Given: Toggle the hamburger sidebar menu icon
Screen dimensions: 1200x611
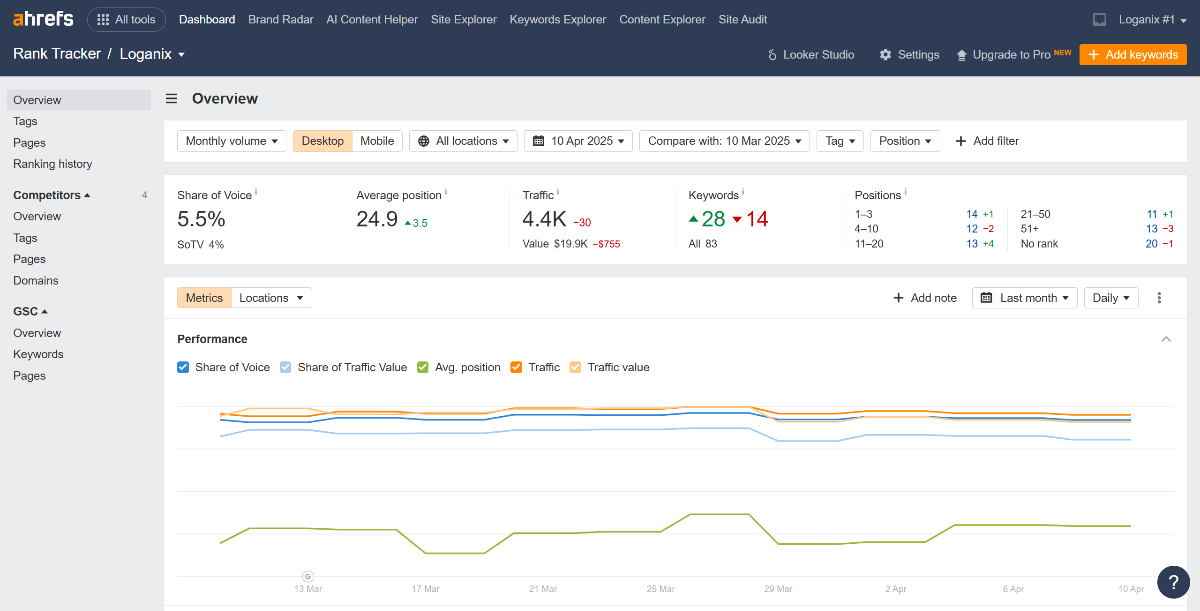Looking at the screenshot, I should coord(172,98).
